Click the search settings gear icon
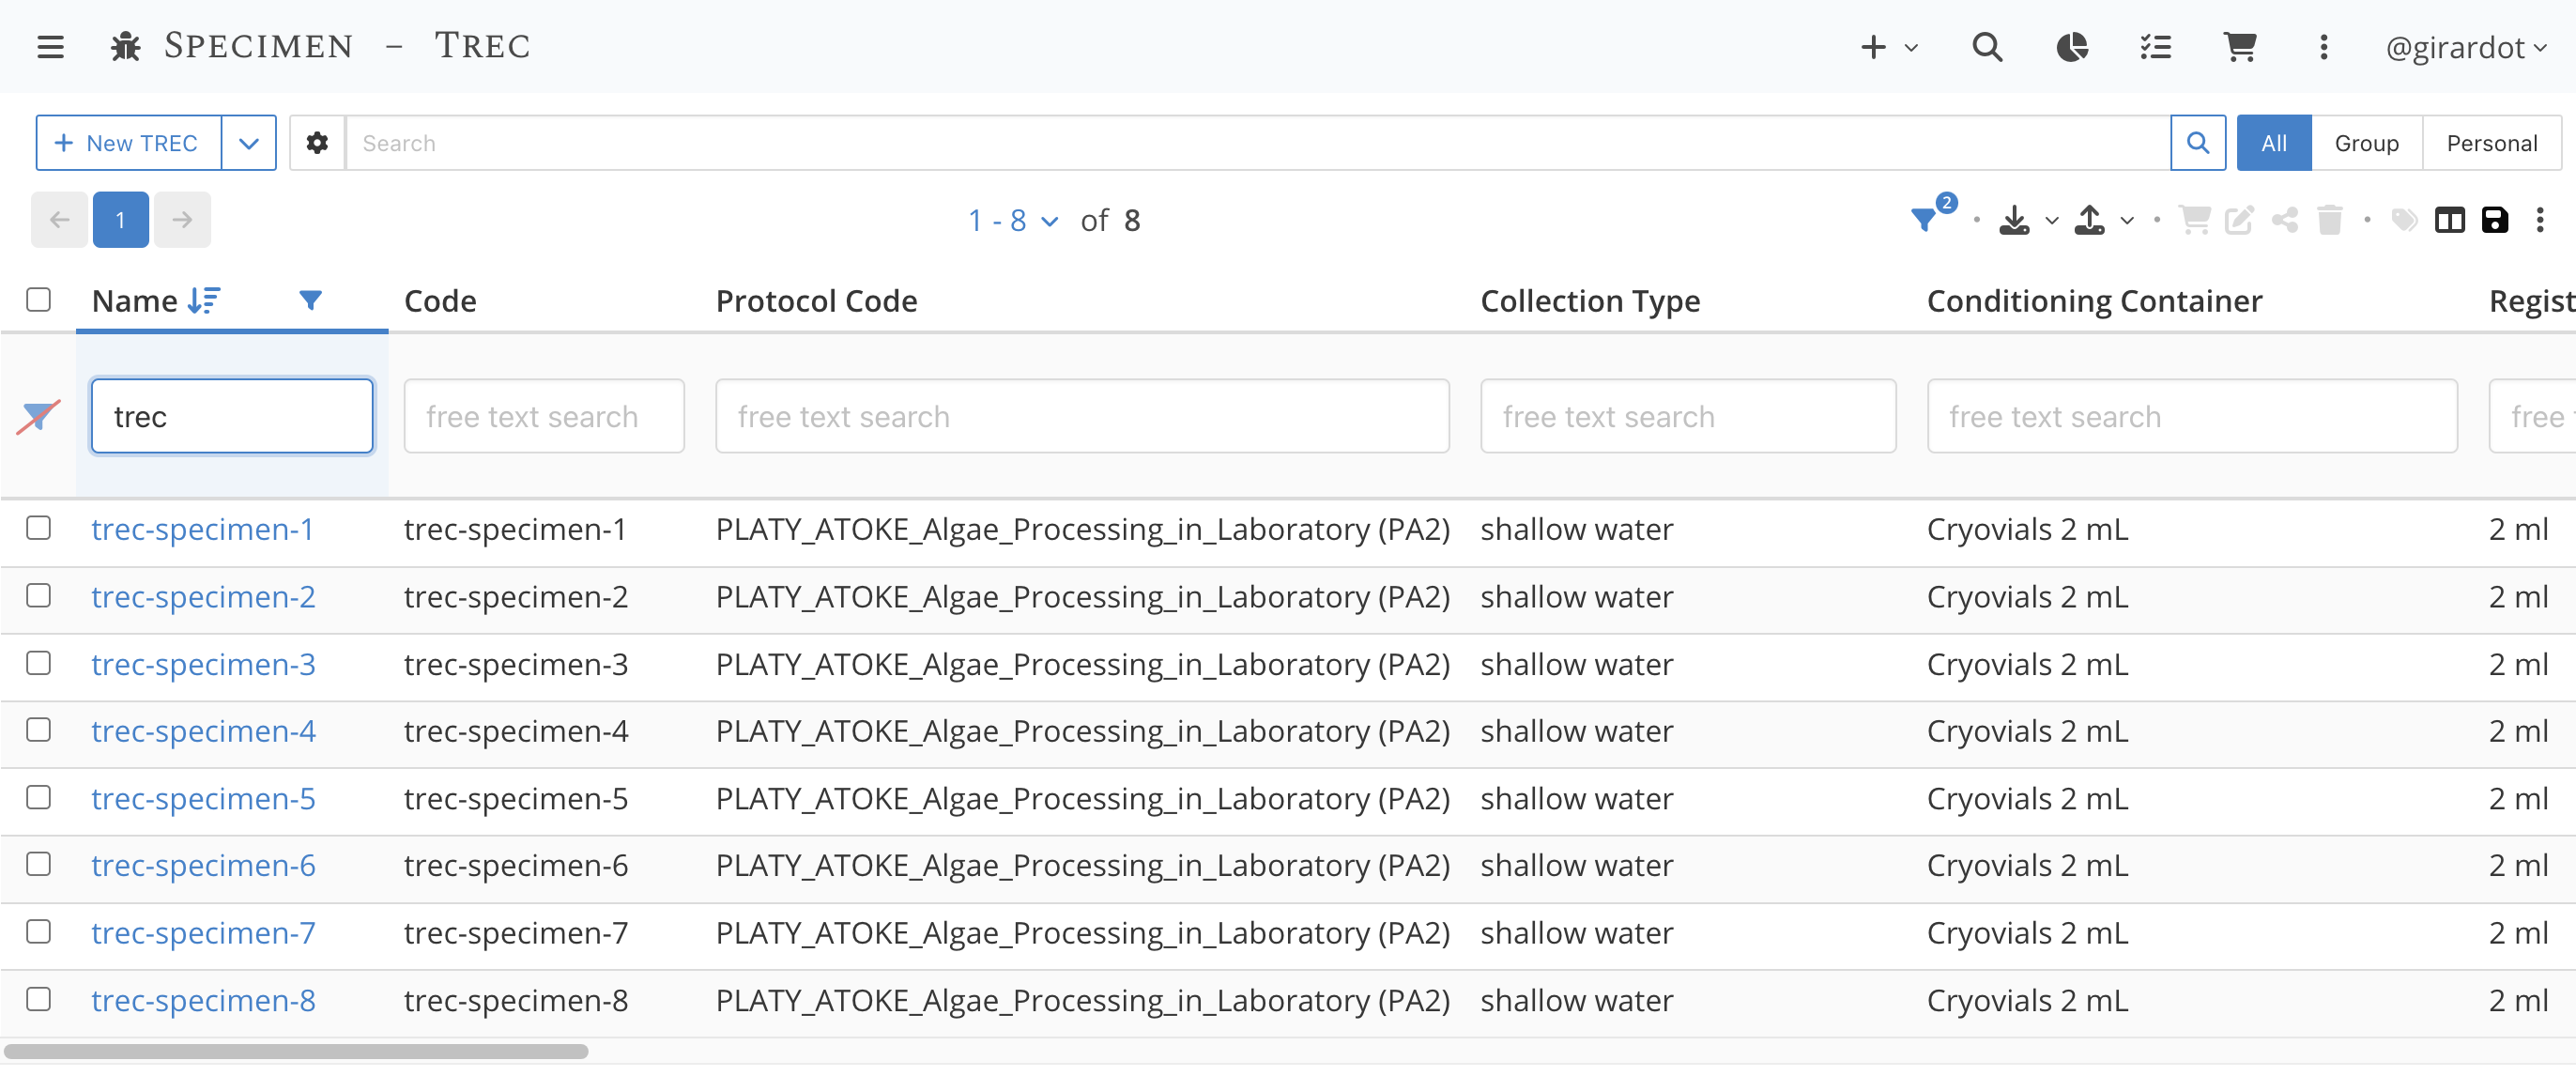 317,143
